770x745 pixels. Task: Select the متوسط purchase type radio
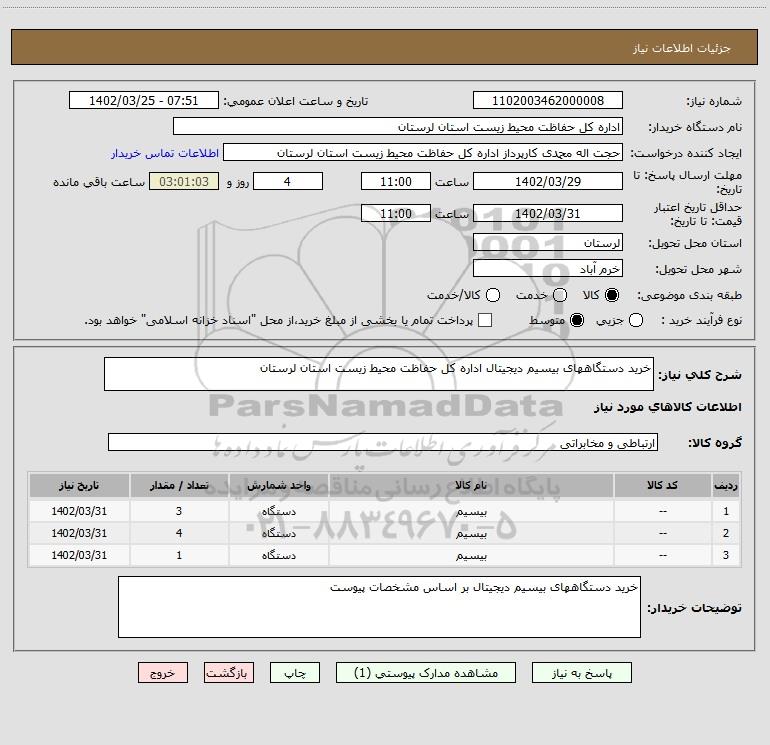coord(577,320)
